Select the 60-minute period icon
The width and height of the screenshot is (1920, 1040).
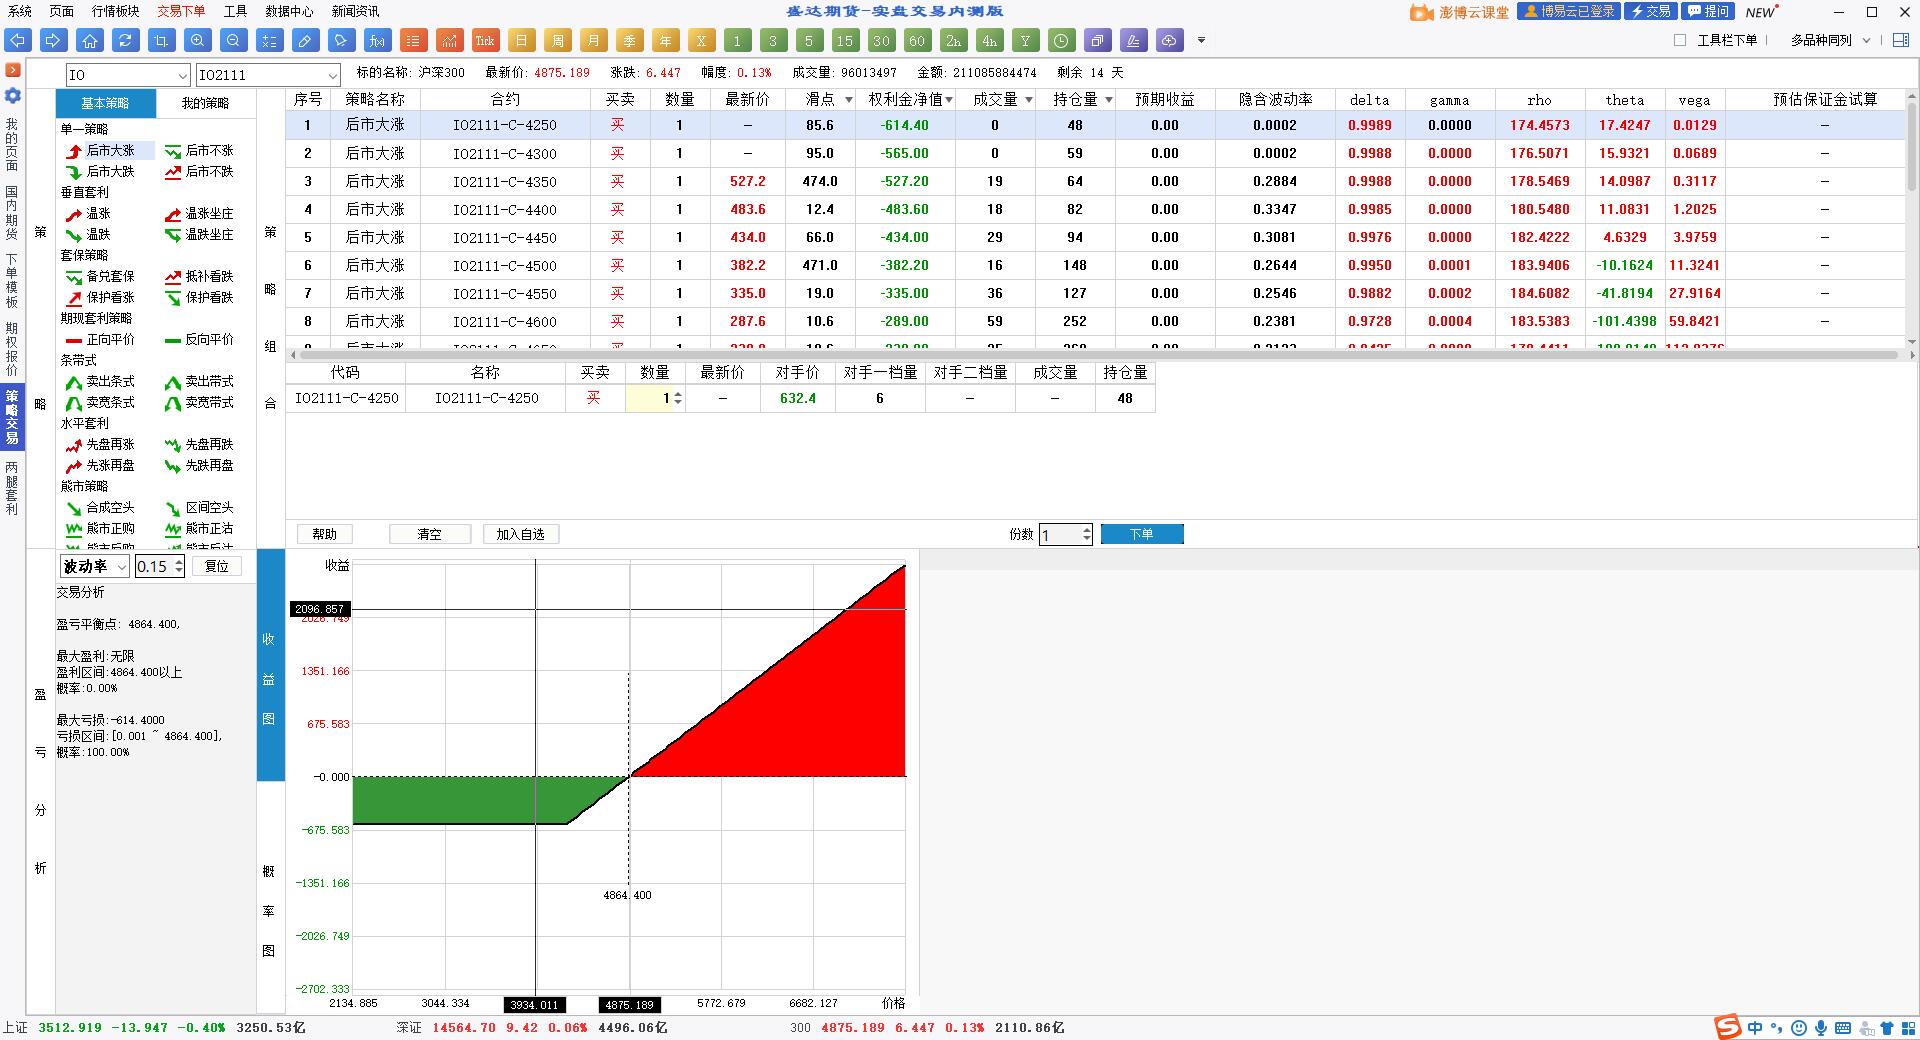tap(917, 41)
